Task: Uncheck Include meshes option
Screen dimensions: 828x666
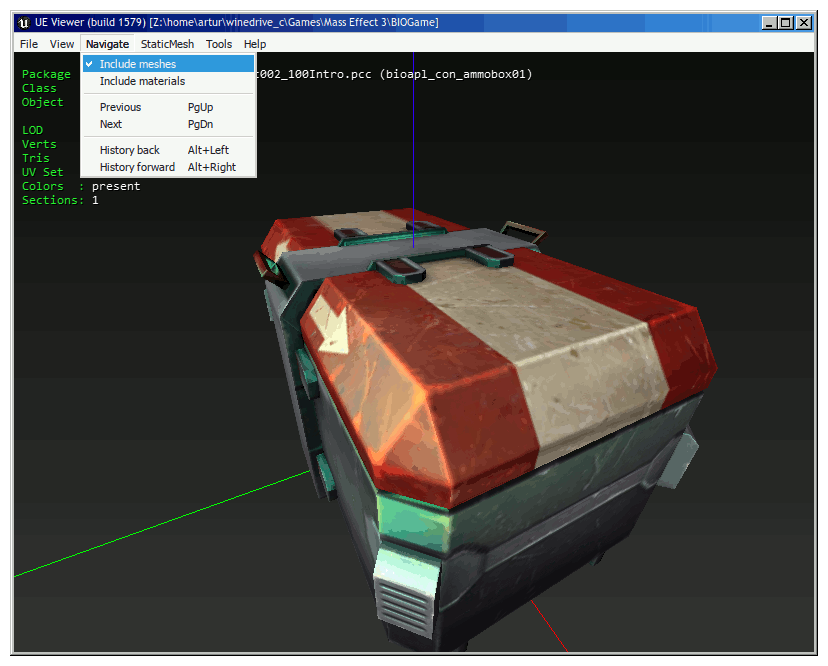Action: point(168,64)
